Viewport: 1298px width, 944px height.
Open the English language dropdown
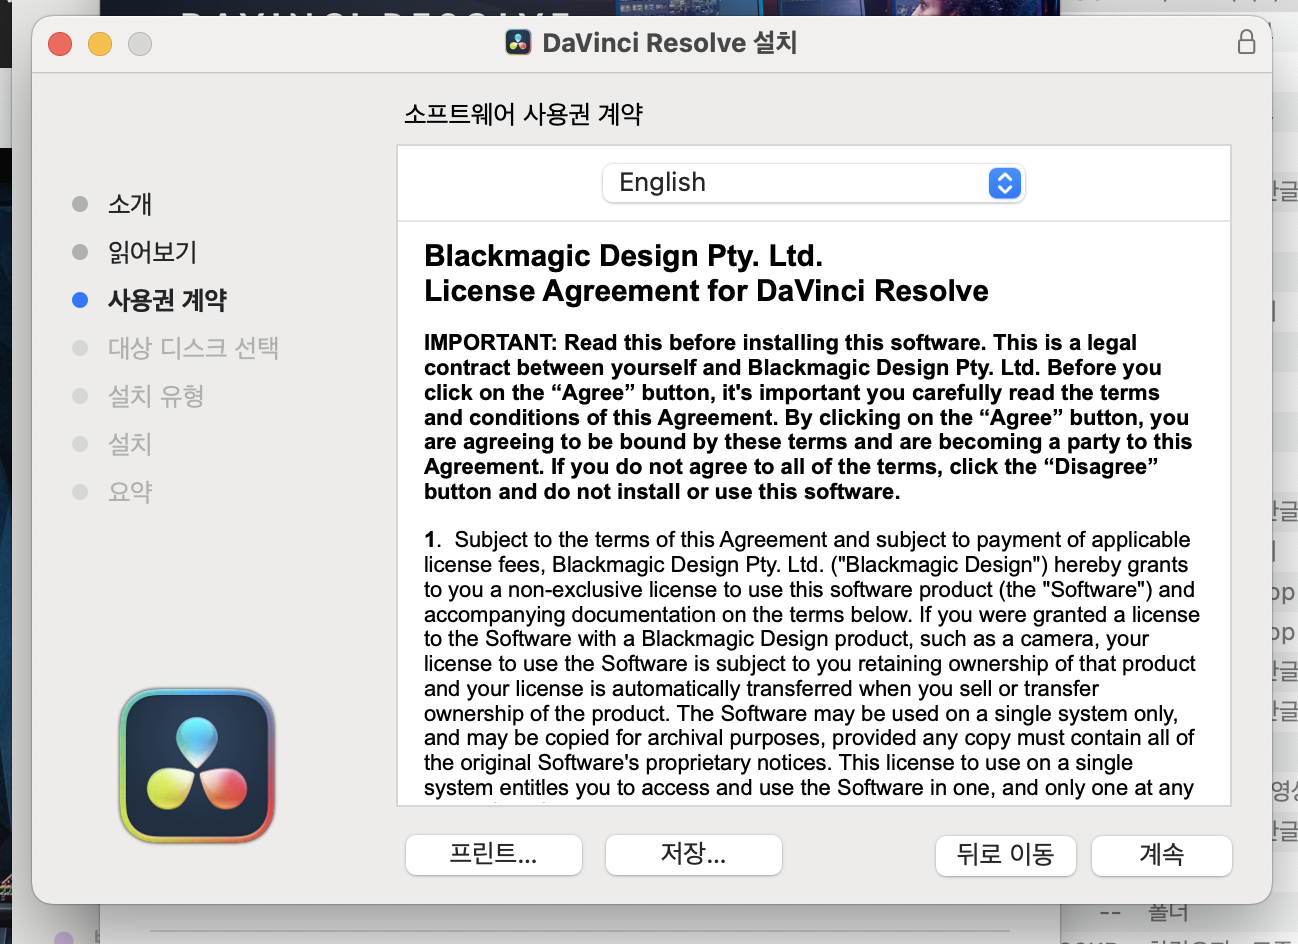coord(813,183)
